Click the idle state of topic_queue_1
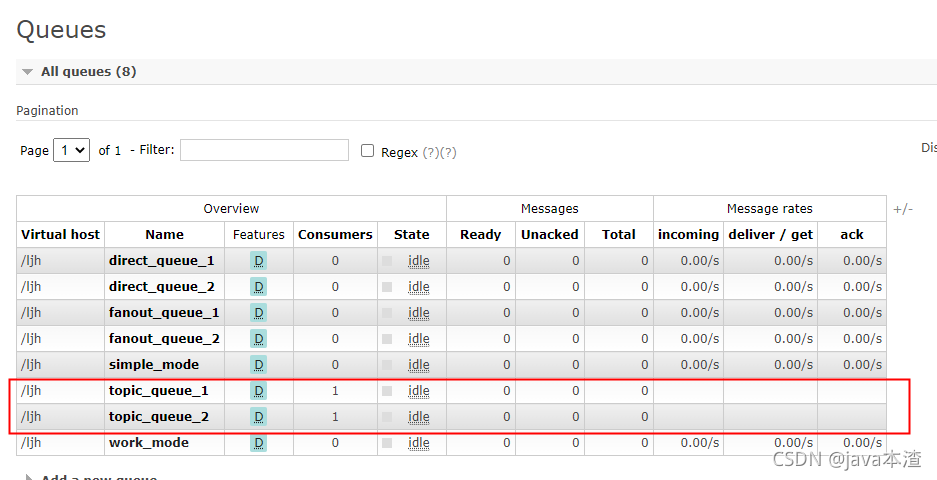This screenshot has width=937, height=480. 418,391
